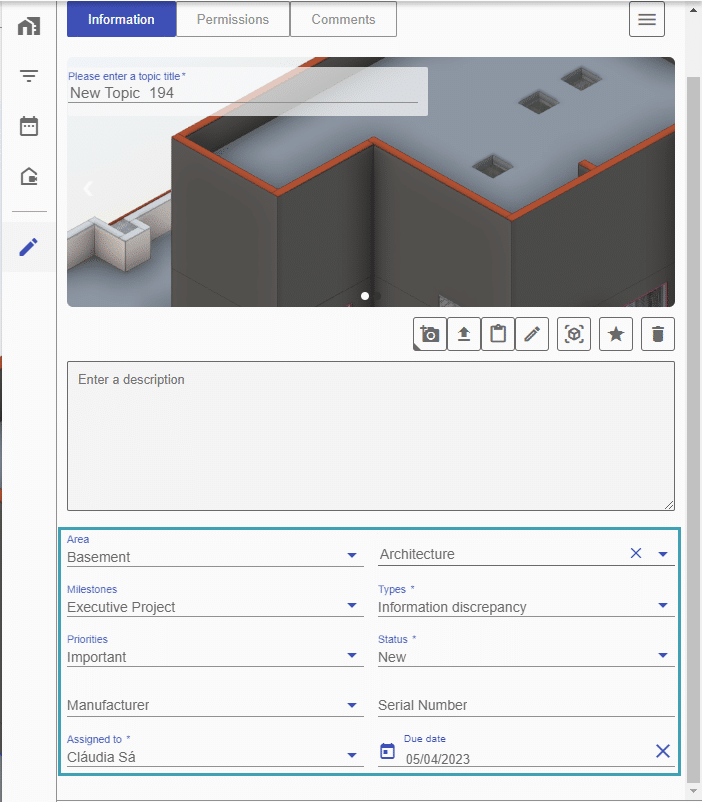This screenshot has width=702, height=802.
Task: Go to previous image with left chevron
Action: tap(88, 188)
